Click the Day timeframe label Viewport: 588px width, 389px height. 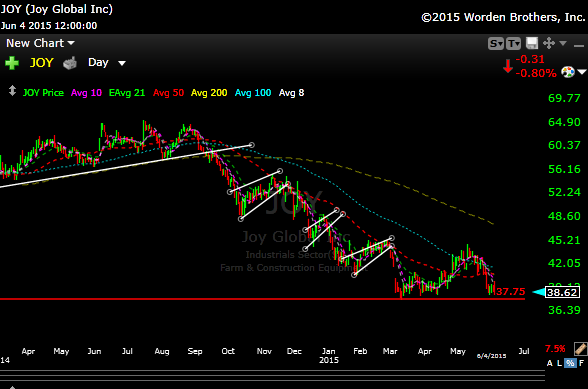98,62
